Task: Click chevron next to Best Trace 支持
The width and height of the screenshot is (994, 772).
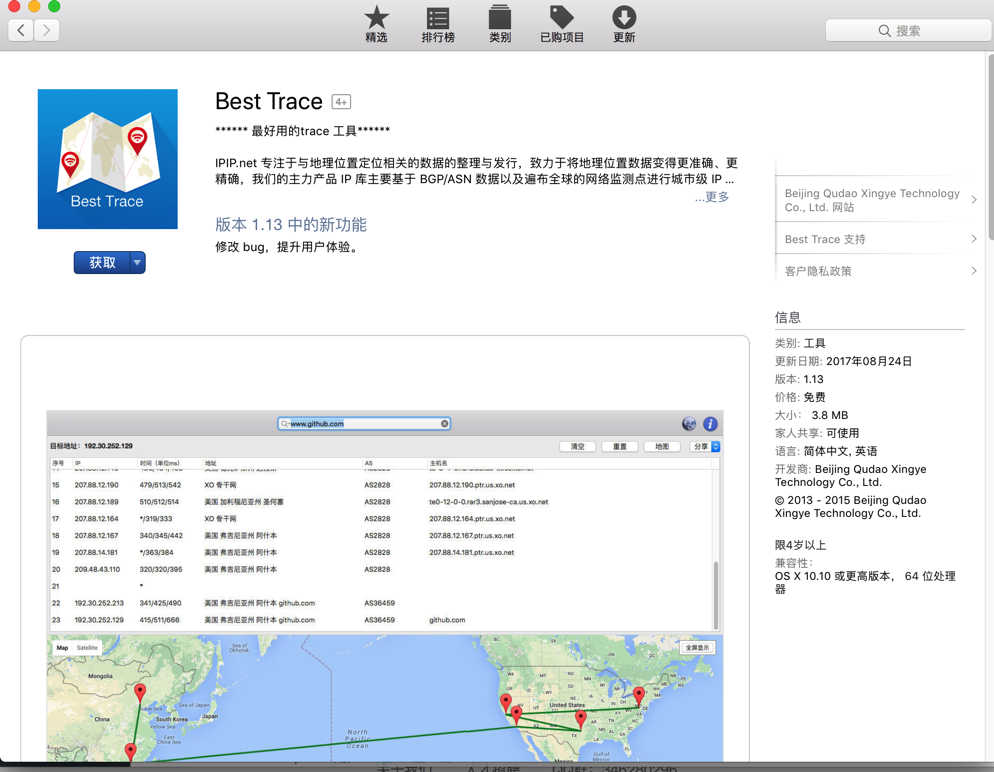Action: 974,239
